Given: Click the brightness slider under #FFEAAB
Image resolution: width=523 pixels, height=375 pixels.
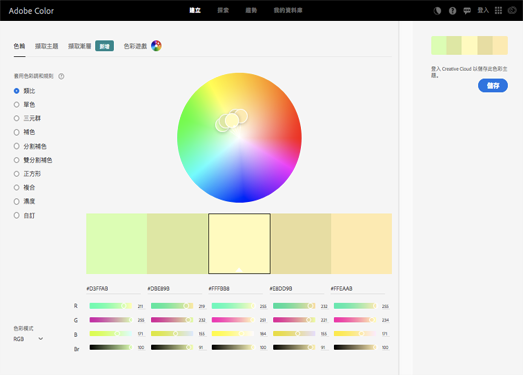Looking at the screenshot, I should pyautogui.click(x=355, y=347).
